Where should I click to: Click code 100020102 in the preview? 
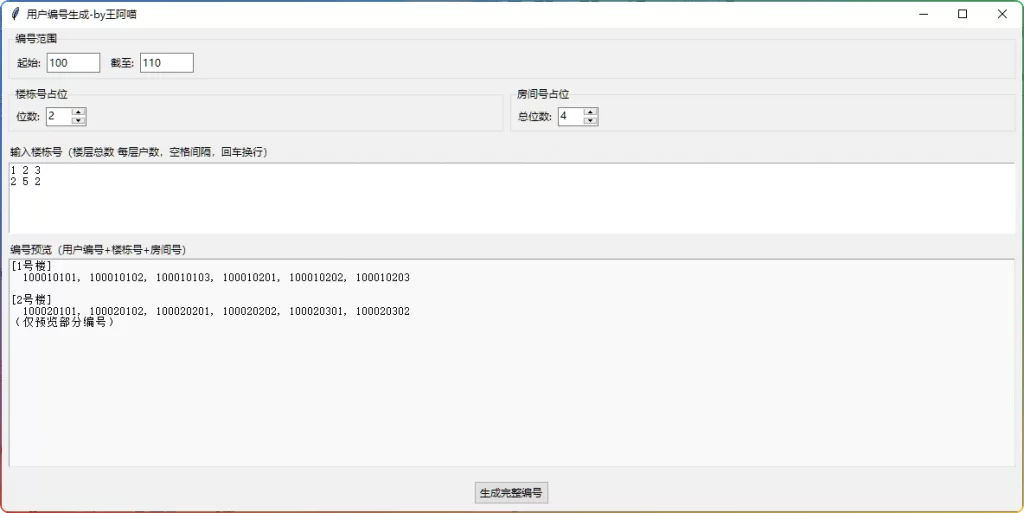click(116, 311)
